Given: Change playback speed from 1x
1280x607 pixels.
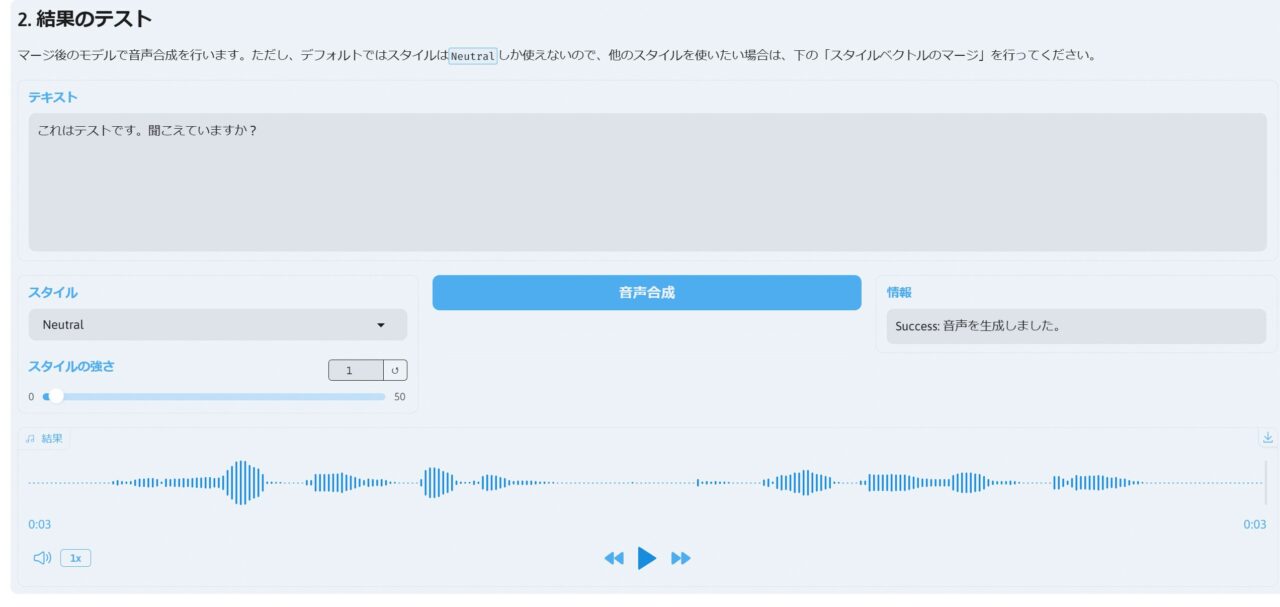Looking at the screenshot, I should click(75, 558).
